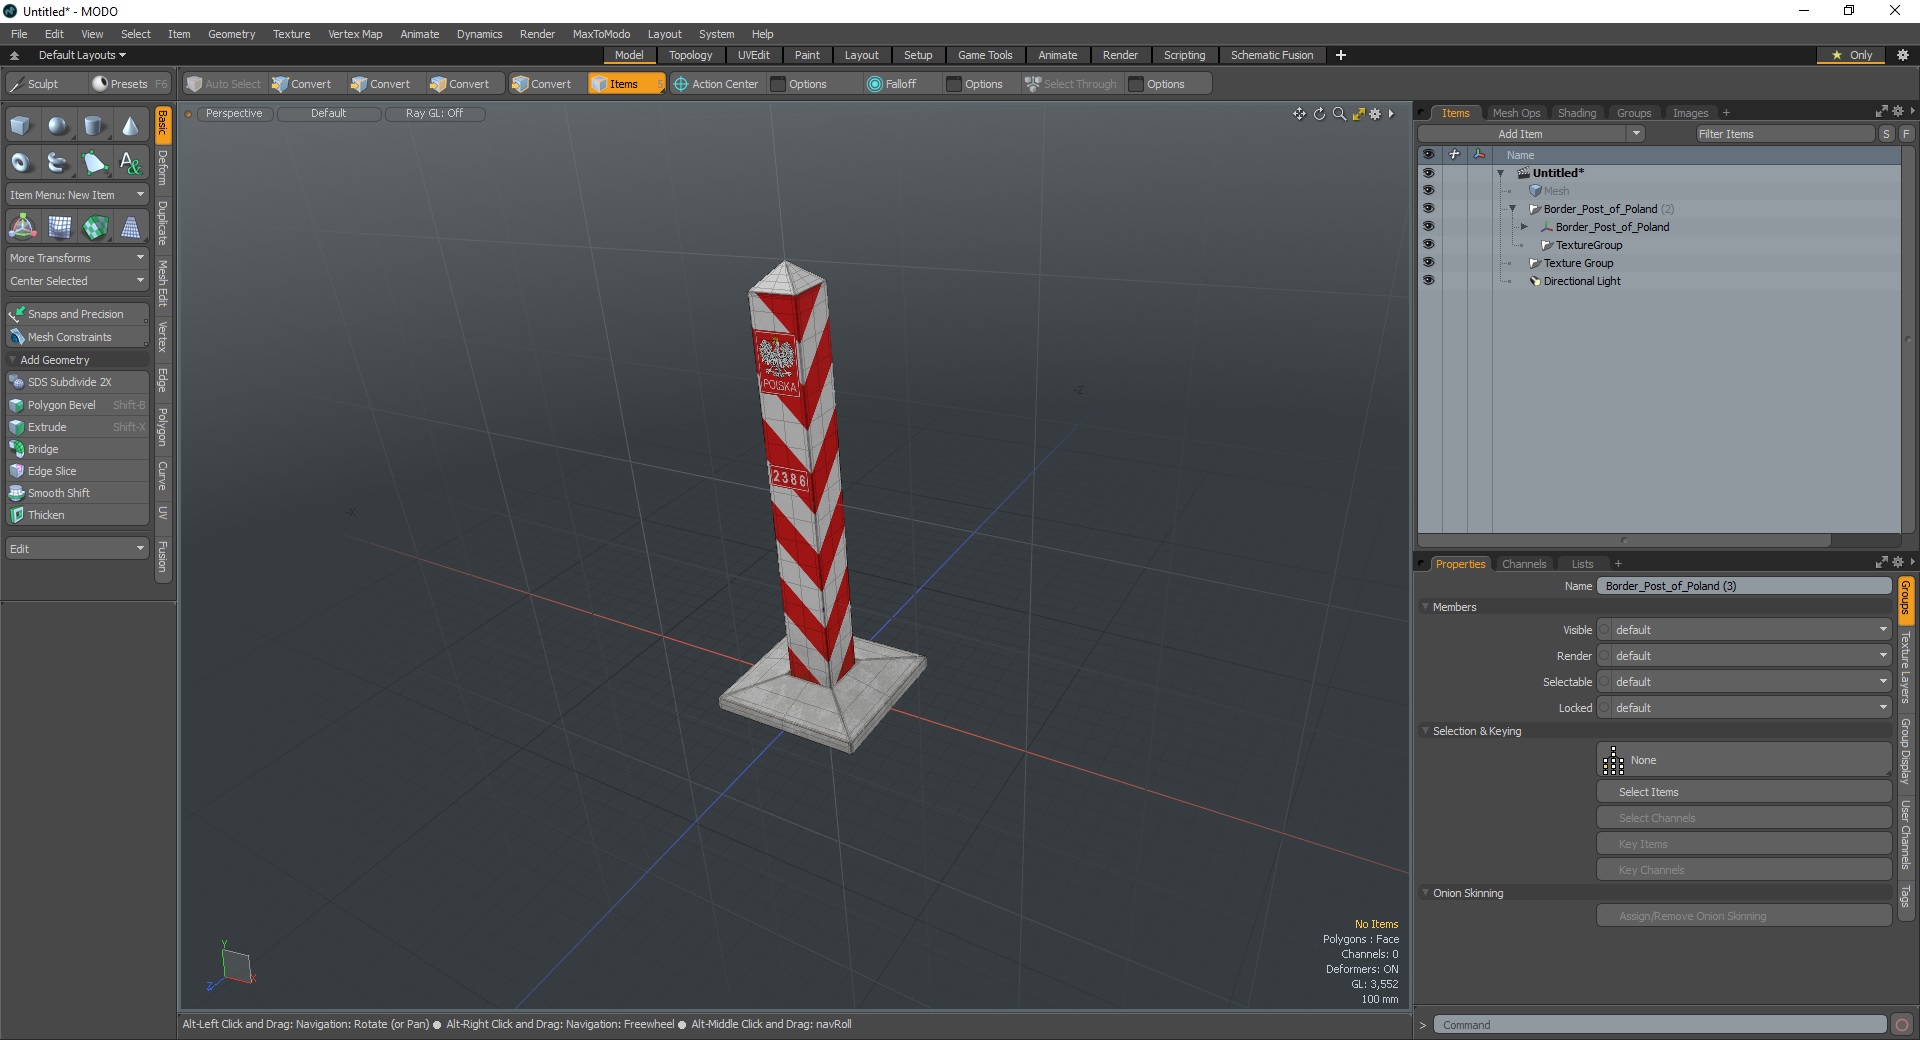
Task: Select the Sphere primitive tool
Action: pyautogui.click(x=59, y=126)
